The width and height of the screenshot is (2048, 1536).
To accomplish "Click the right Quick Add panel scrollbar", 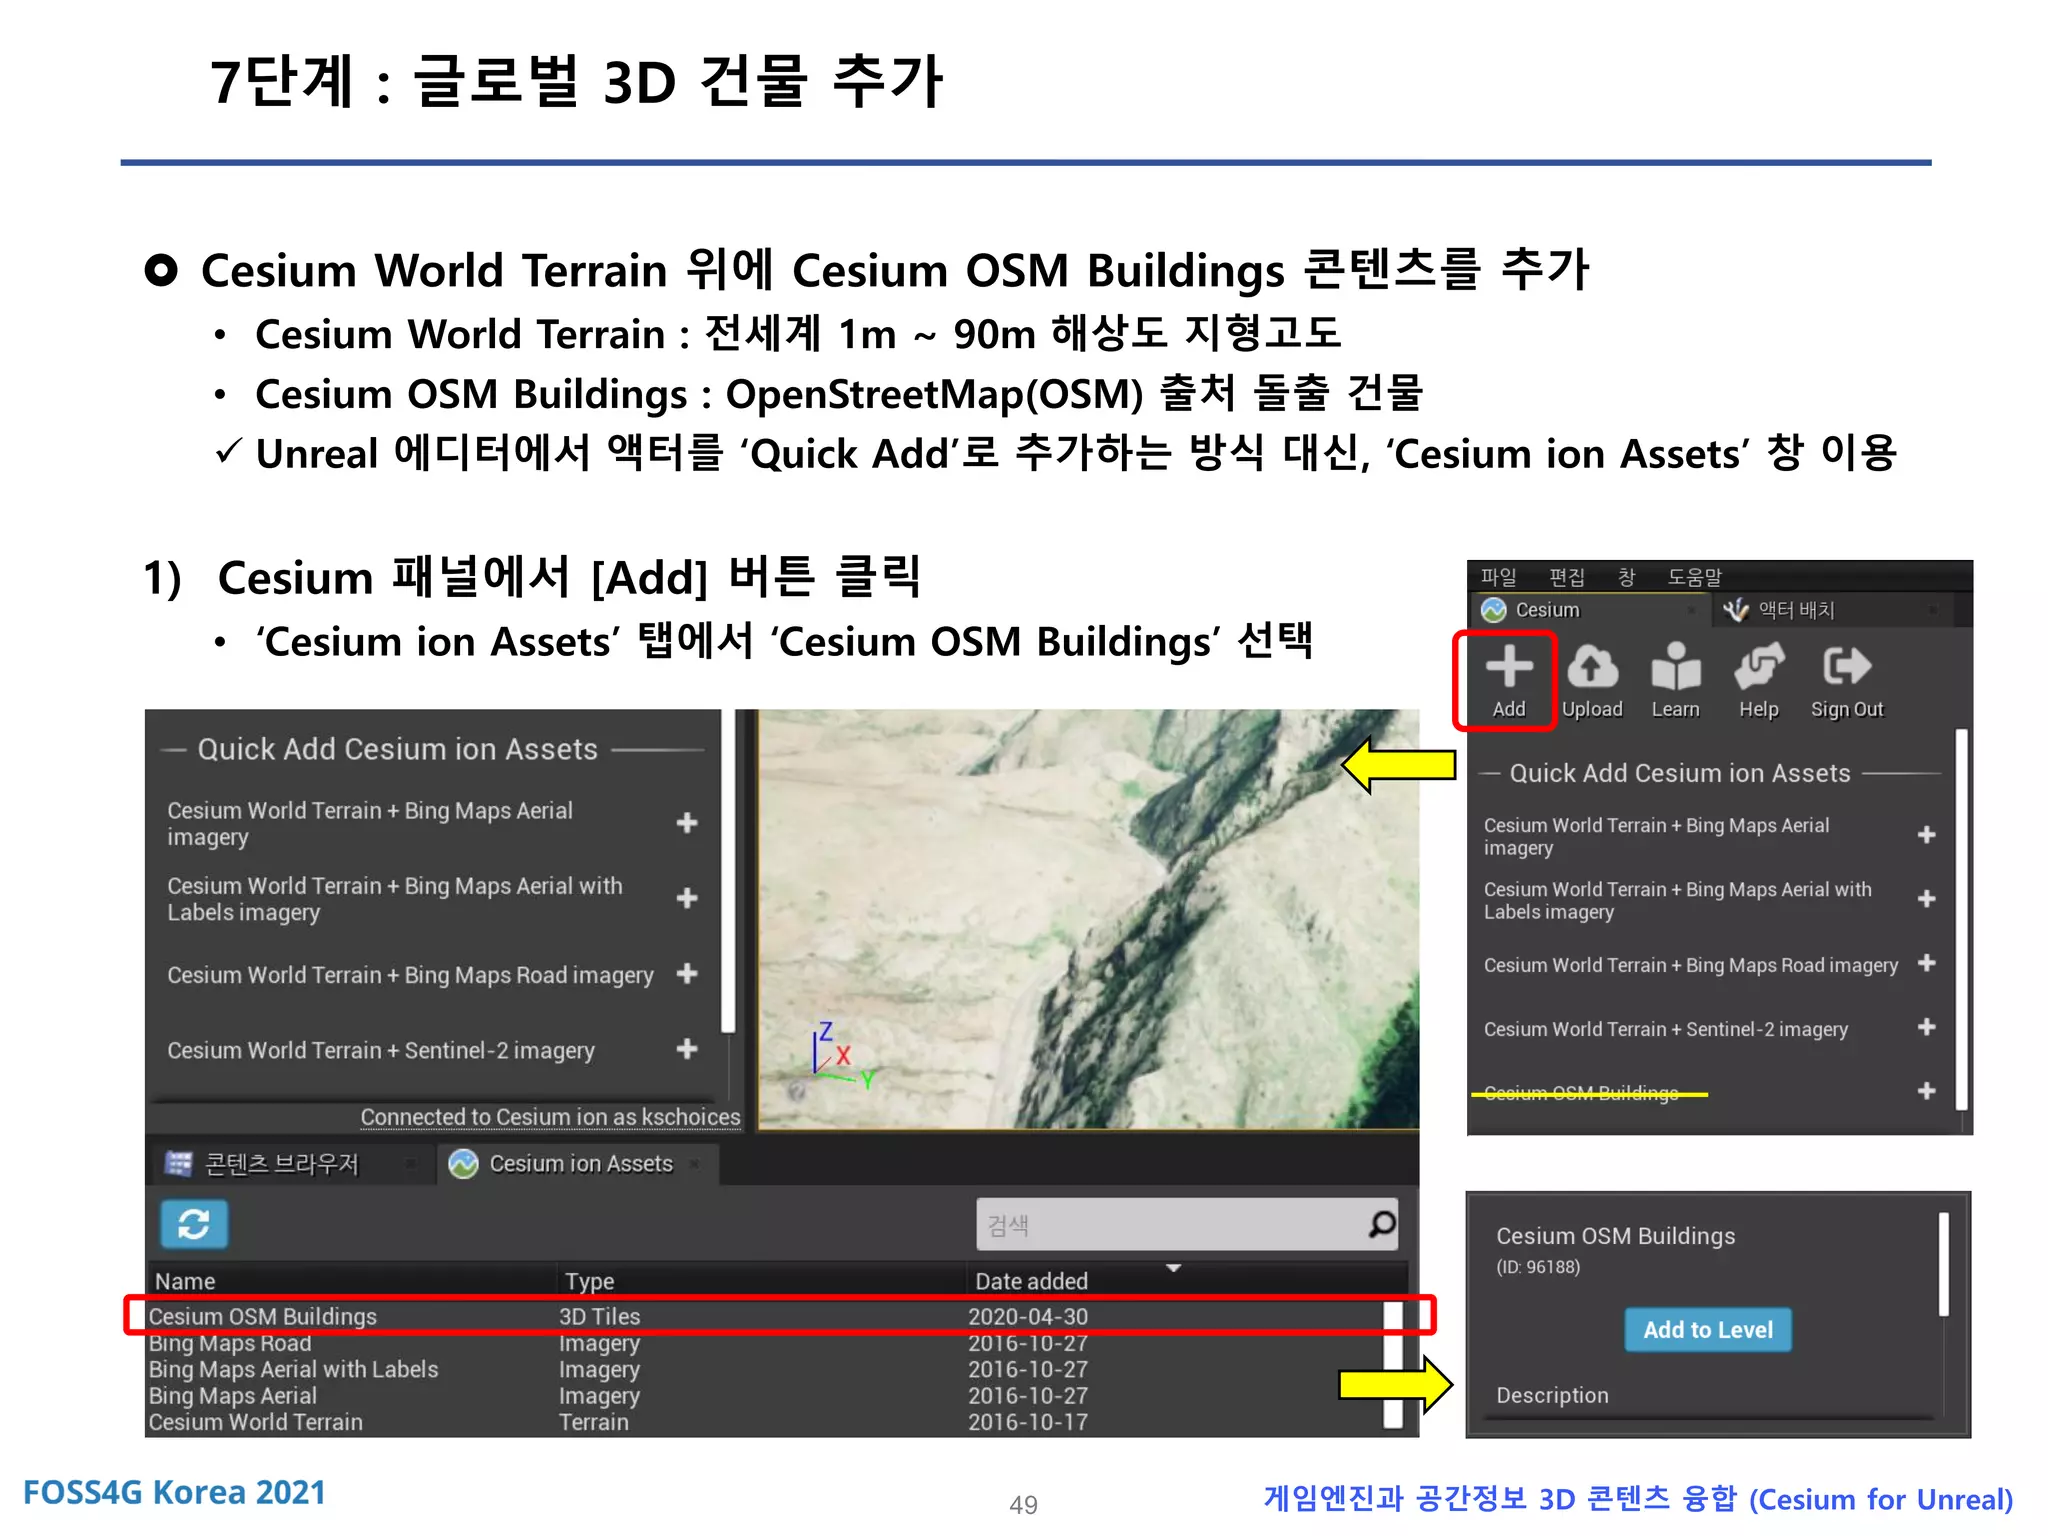I will [x=1961, y=918].
